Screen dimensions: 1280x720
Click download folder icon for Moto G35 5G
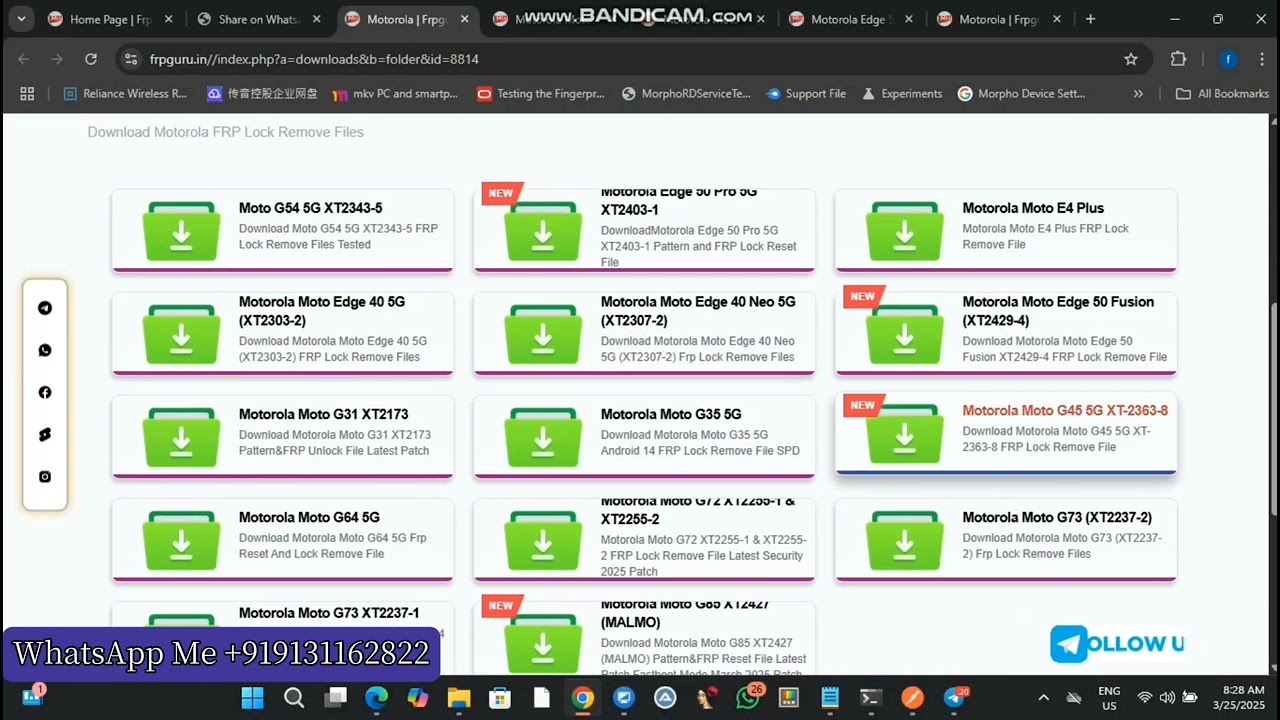coord(543,437)
